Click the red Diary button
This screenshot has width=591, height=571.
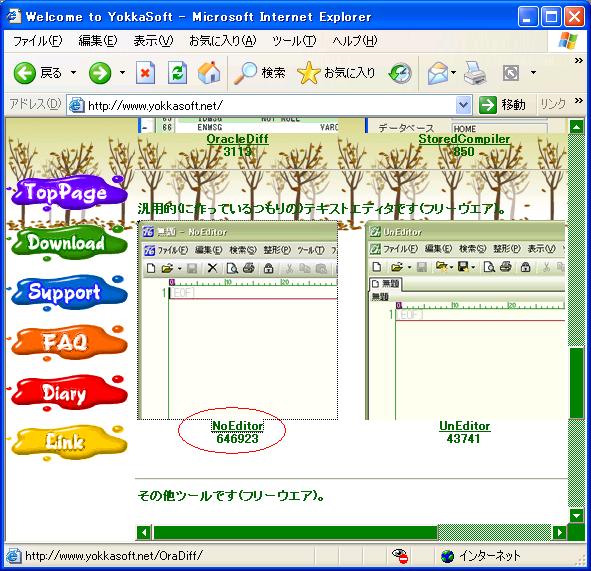(x=69, y=393)
